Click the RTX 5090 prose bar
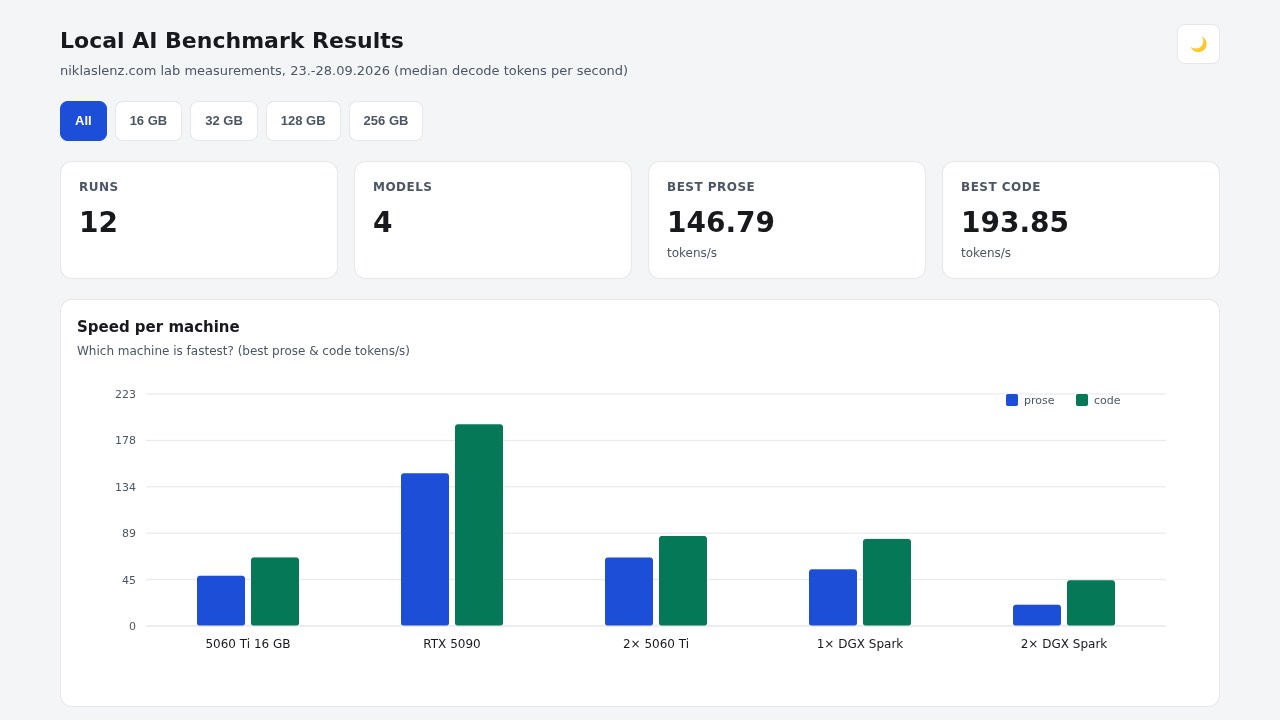Viewport: 1280px width, 720px height. point(425,549)
